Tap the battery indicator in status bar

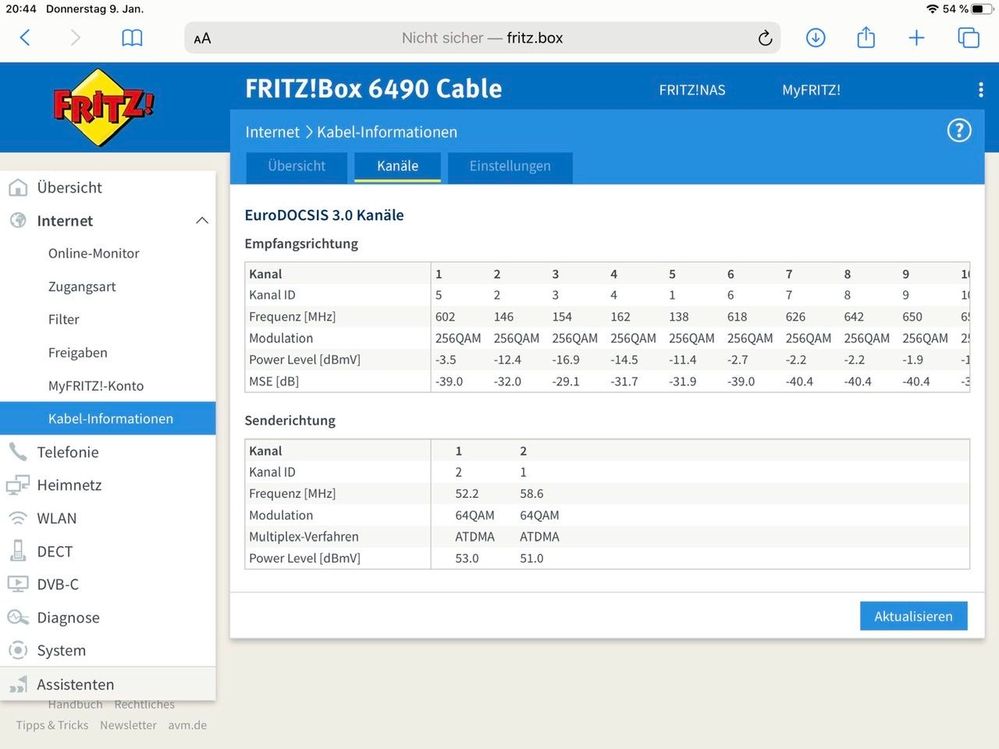coord(982,9)
